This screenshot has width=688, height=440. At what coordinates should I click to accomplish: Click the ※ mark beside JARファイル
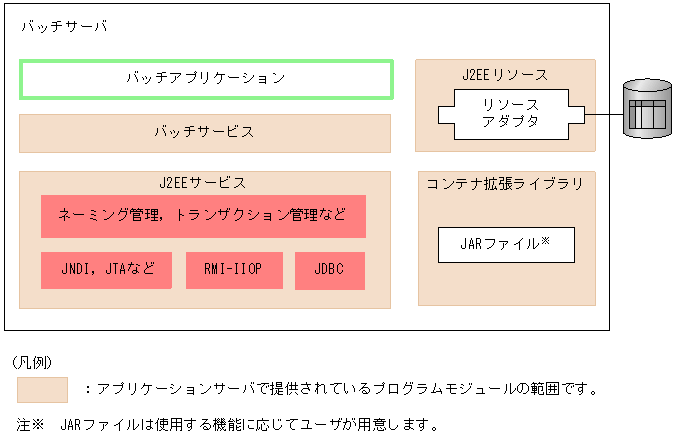tap(545, 241)
